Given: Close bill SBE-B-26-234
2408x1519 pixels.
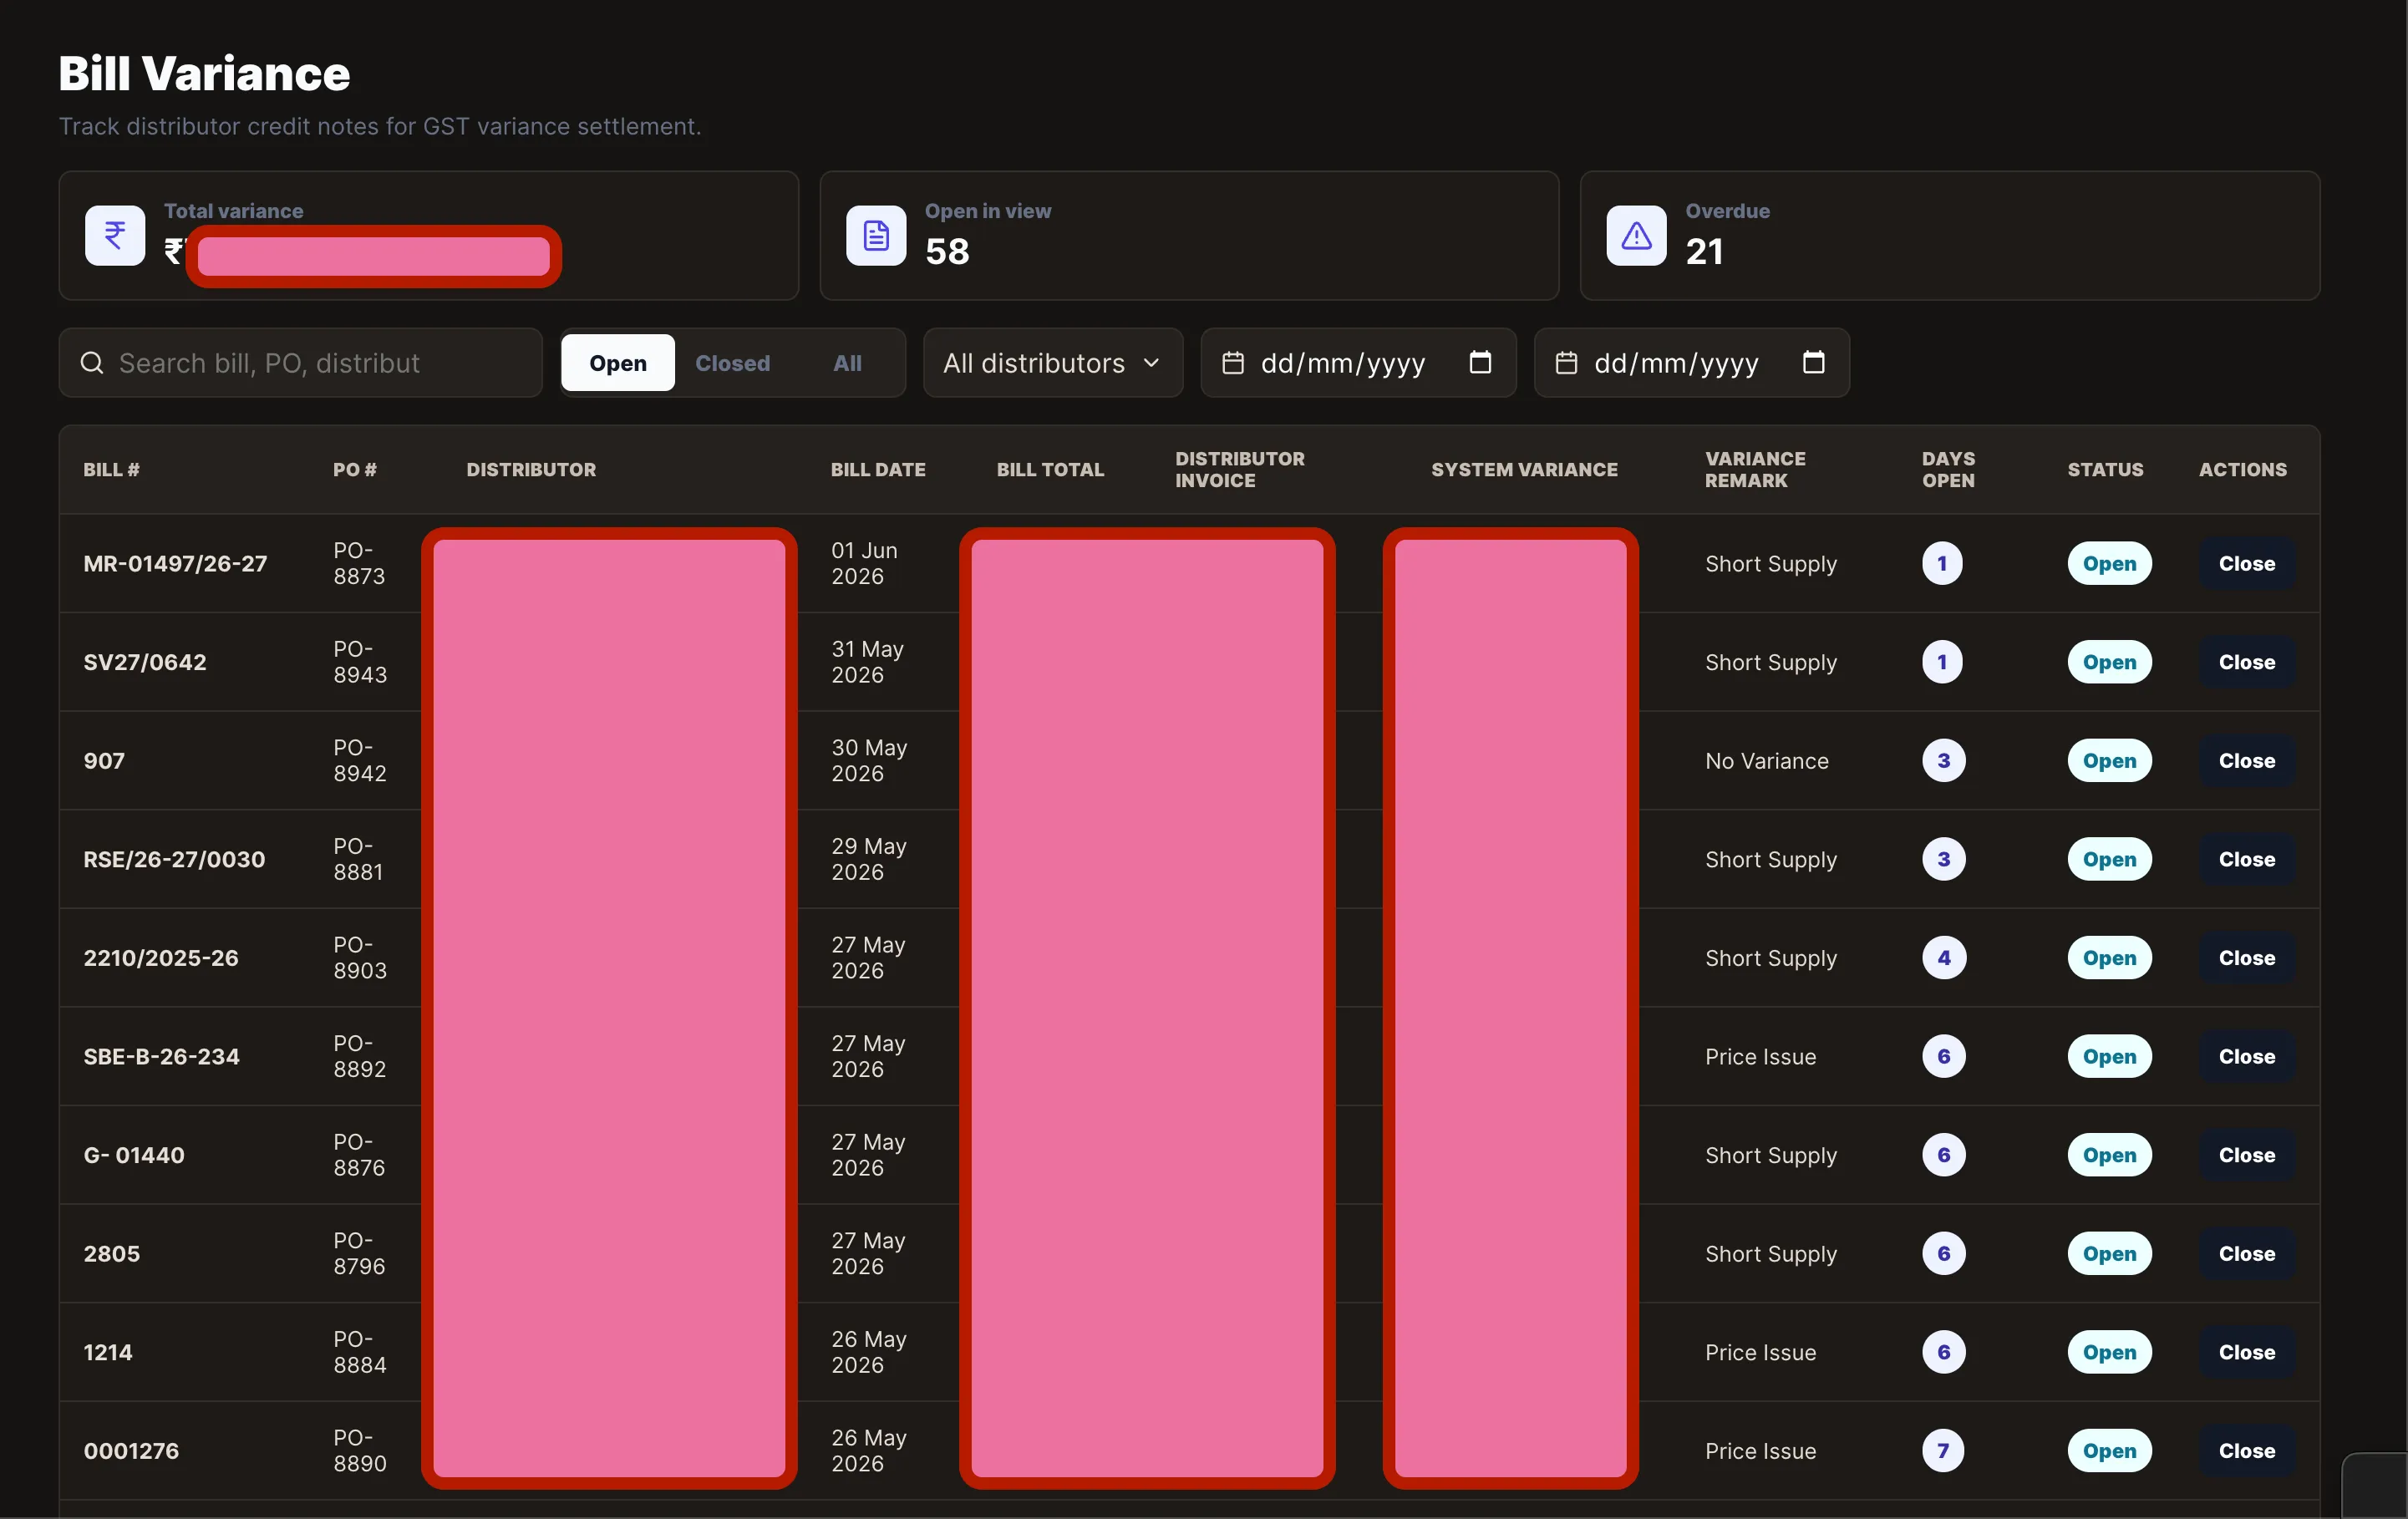Looking at the screenshot, I should pyautogui.click(x=2246, y=1057).
